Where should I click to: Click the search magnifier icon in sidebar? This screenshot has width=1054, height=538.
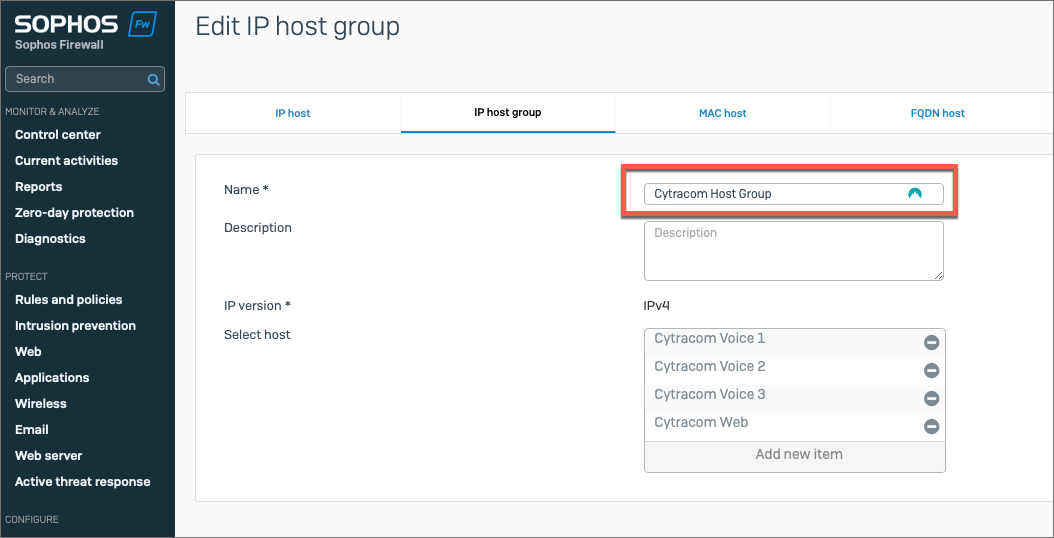point(153,79)
